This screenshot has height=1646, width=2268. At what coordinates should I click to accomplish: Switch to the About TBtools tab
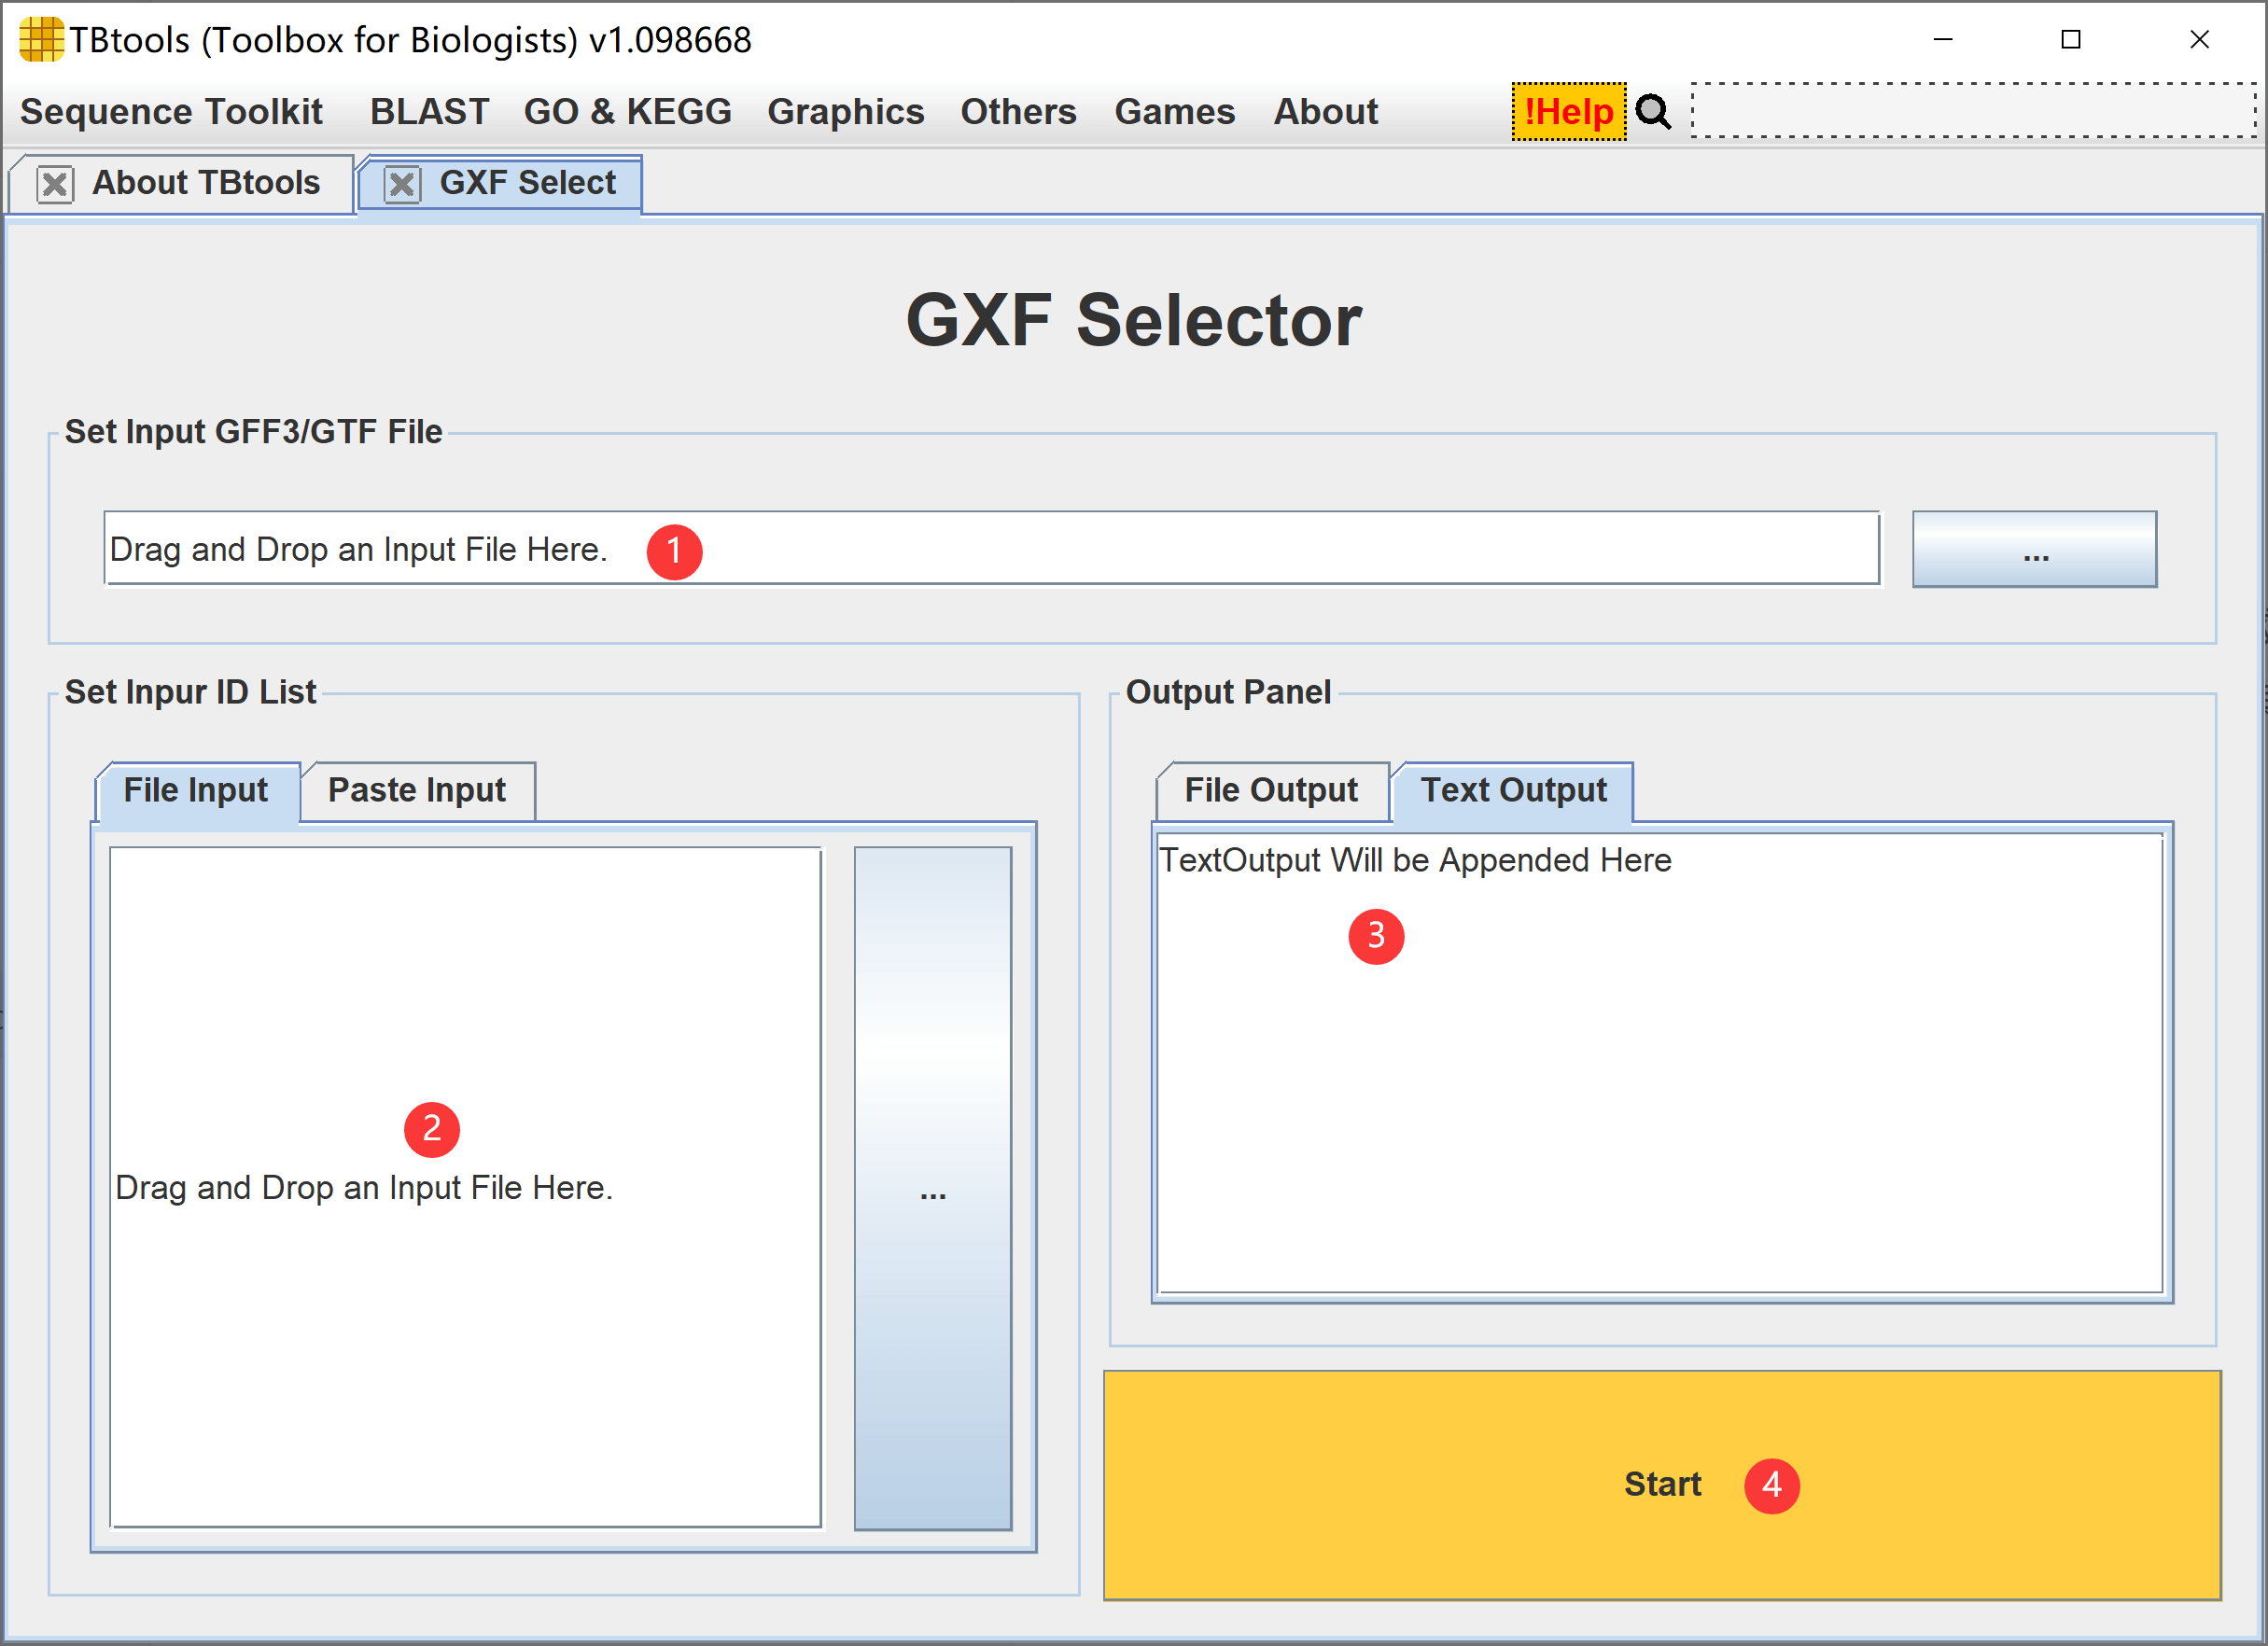(x=206, y=183)
